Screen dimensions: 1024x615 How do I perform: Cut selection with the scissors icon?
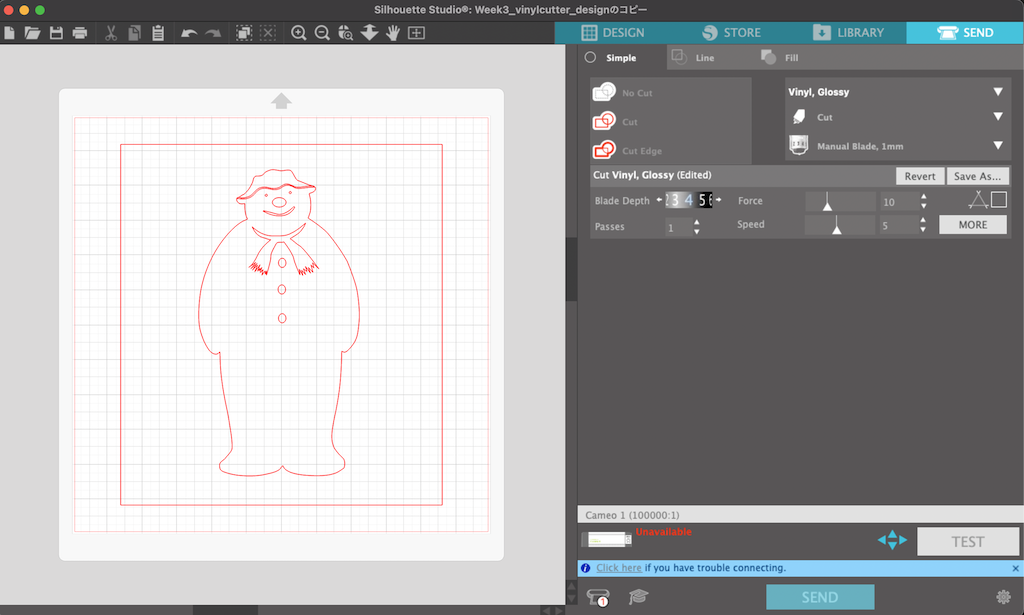pos(111,33)
